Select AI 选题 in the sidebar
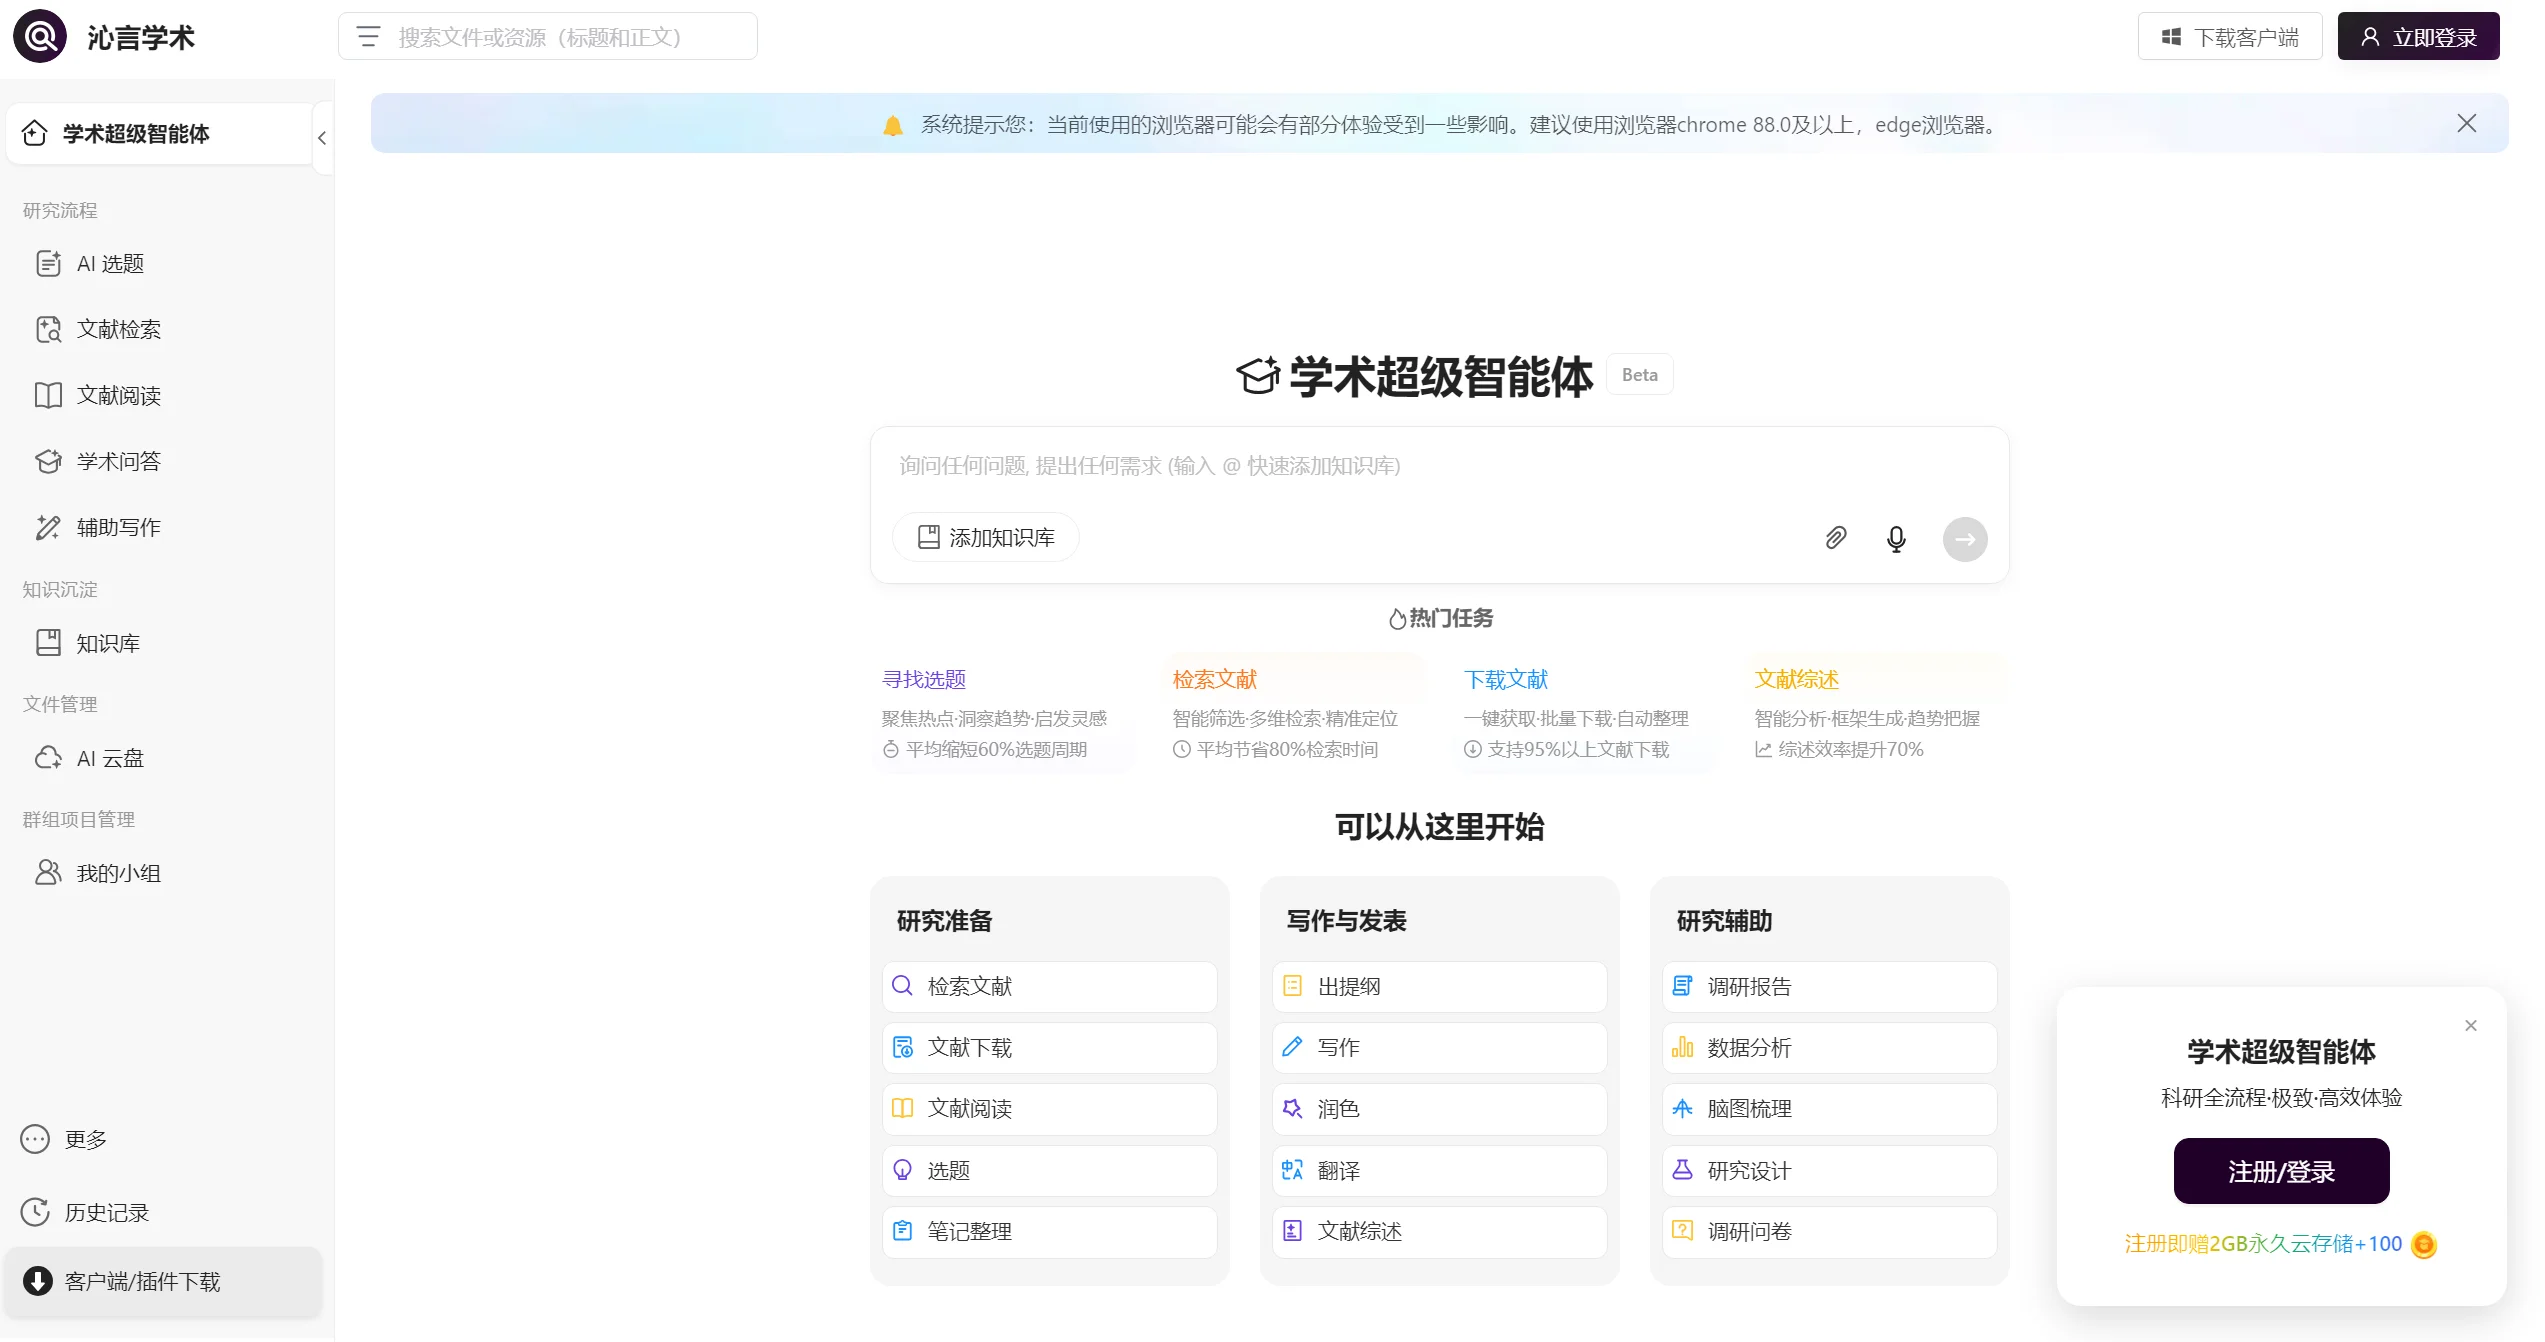This screenshot has width=2545, height=1342. tap(112, 263)
